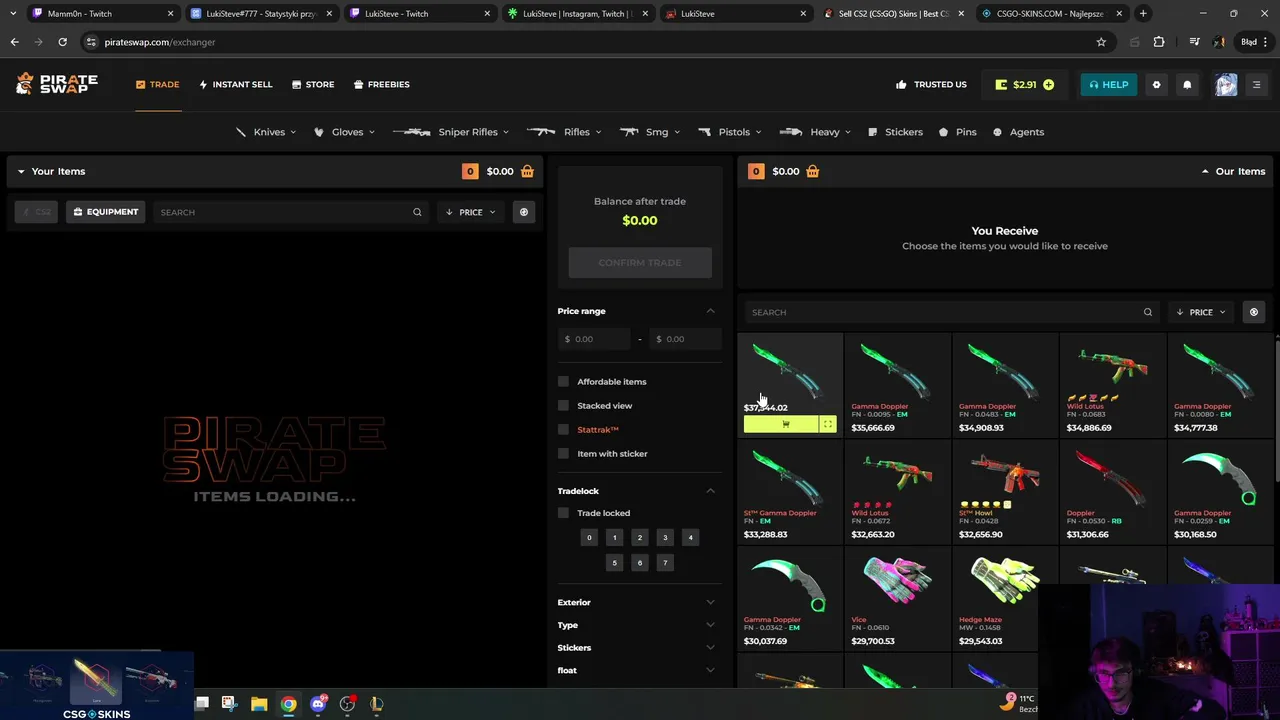The height and width of the screenshot is (720, 1280).
Task: Open Your Items PRICE sort dropdown
Action: point(471,212)
